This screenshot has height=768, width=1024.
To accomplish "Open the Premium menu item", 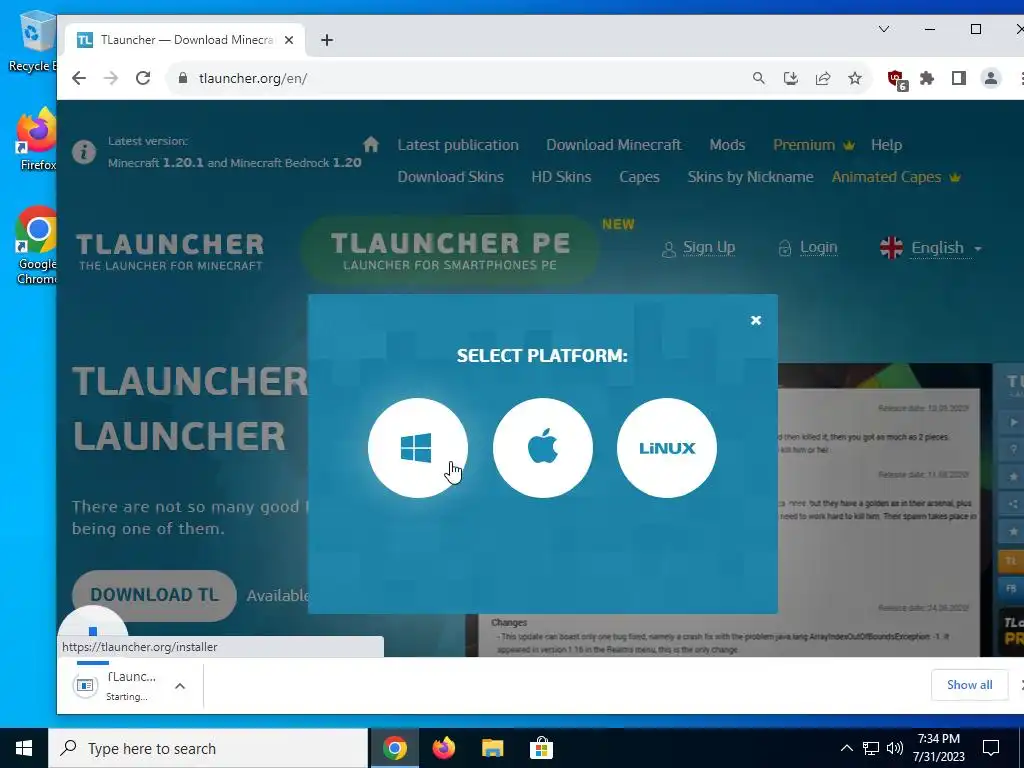I will coord(813,145).
